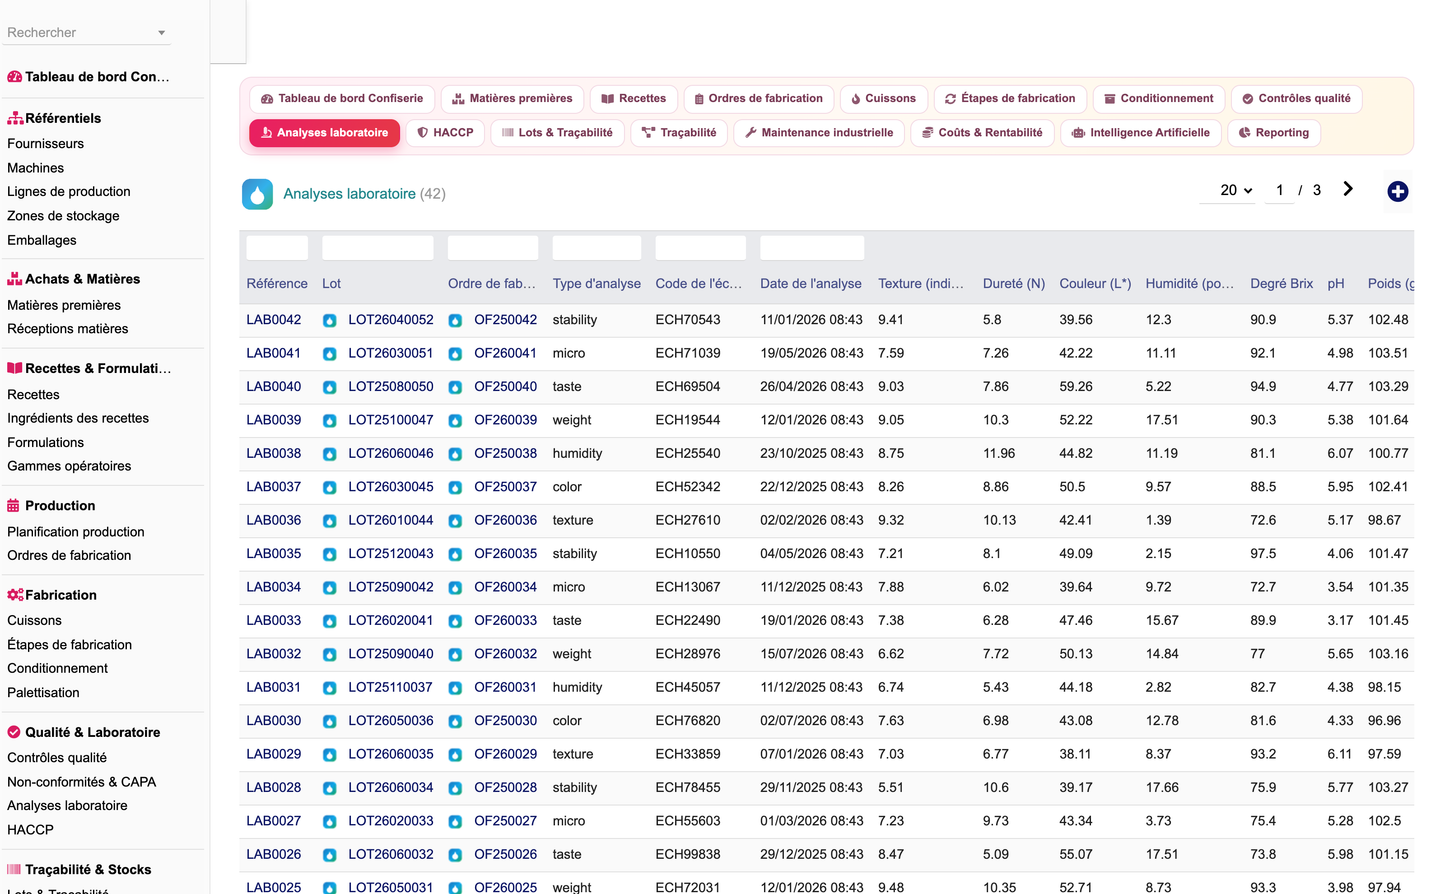Open Fournisseurs in the sidebar
The height and width of the screenshot is (894, 1445).
pos(46,144)
